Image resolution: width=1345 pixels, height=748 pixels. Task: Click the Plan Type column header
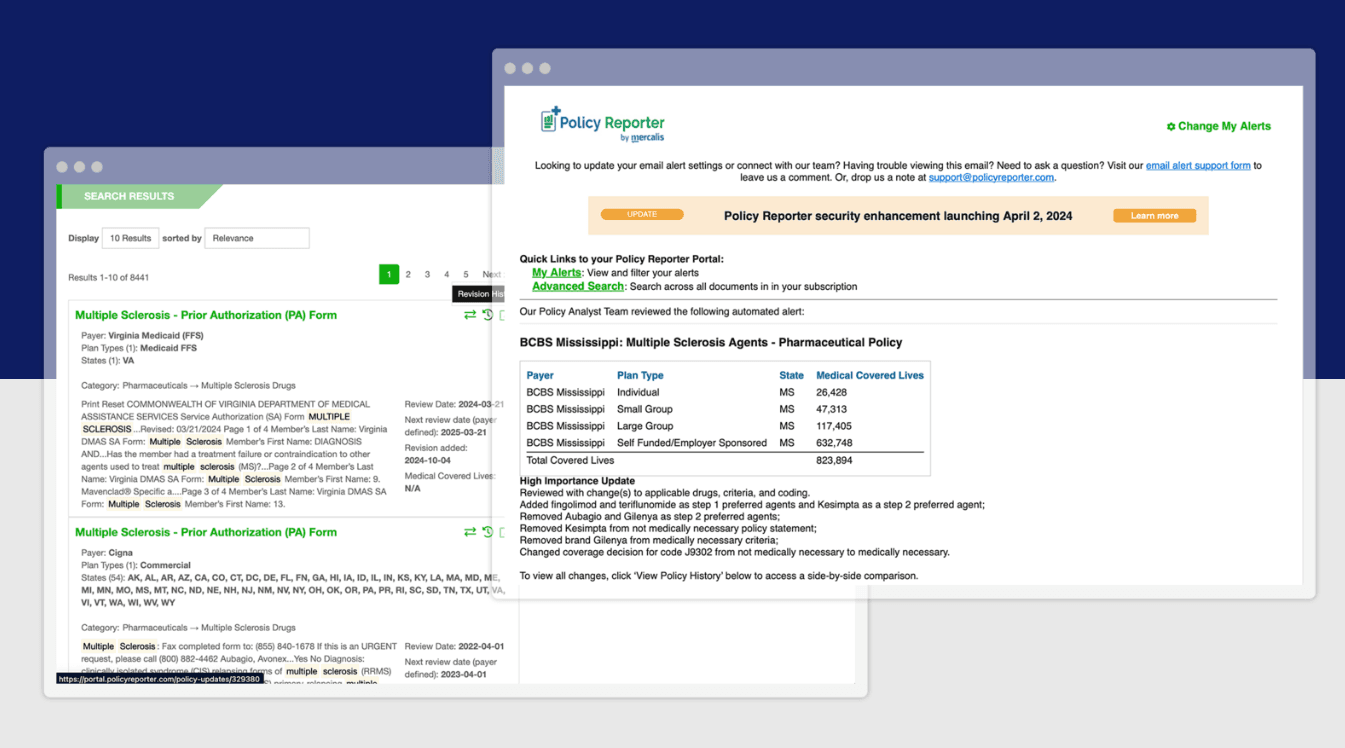(x=640, y=375)
